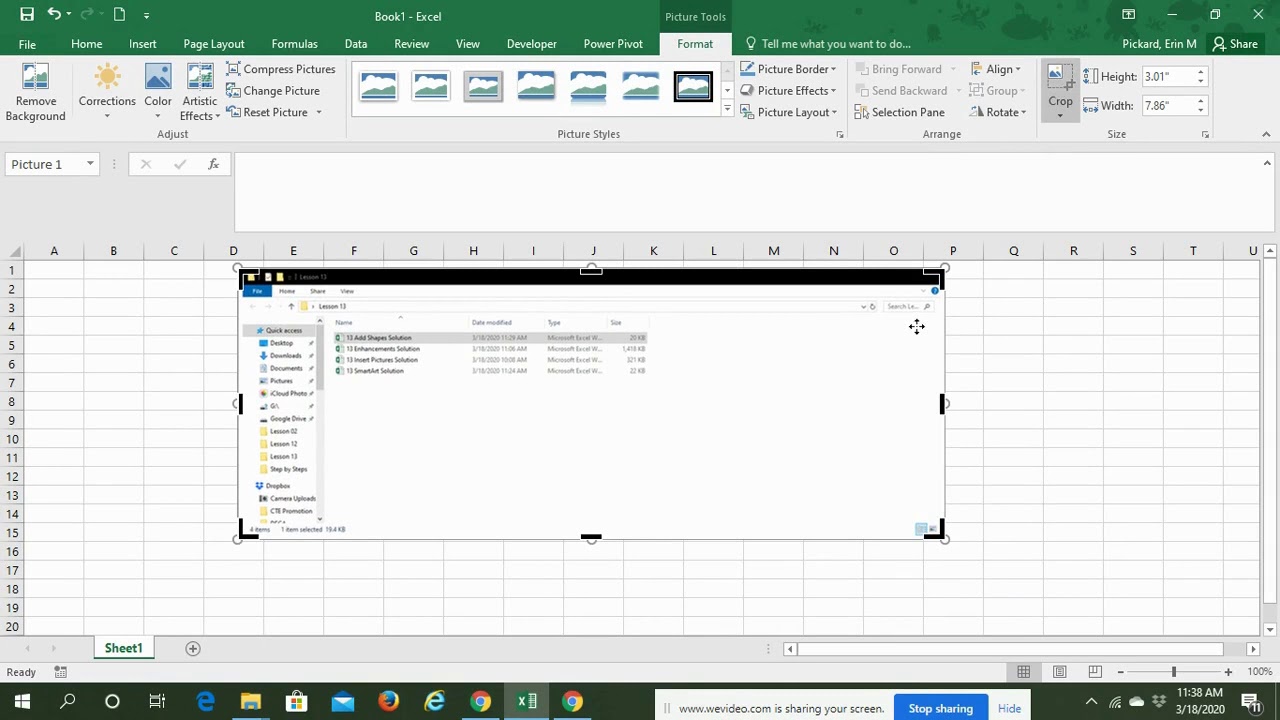1280x720 pixels.
Task: Expand the Picture Layout dropdown
Action: coord(834,112)
